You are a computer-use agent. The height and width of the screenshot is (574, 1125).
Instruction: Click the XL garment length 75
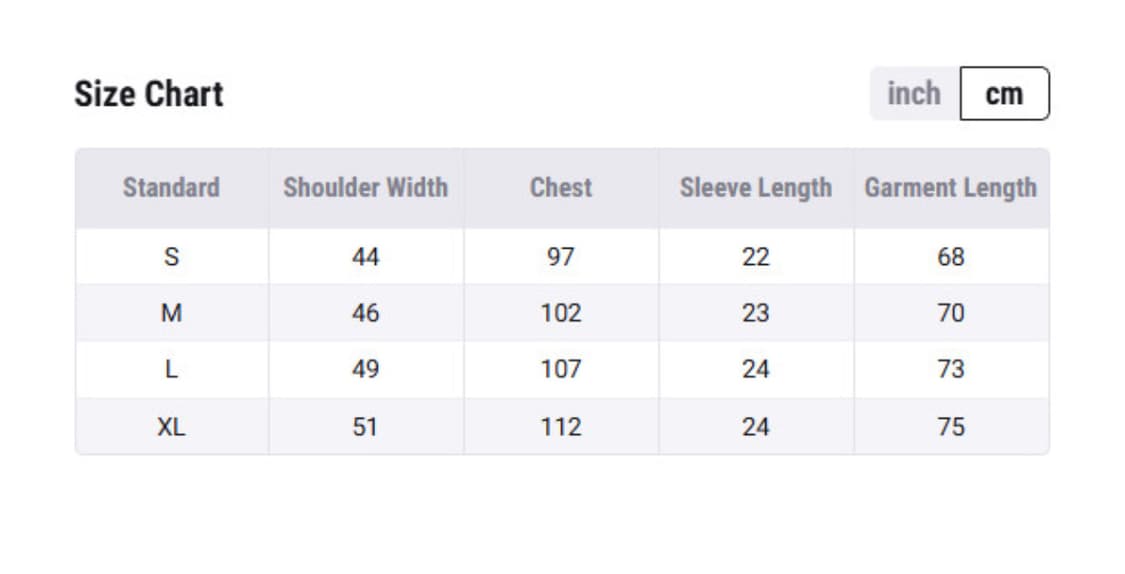coord(950,427)
